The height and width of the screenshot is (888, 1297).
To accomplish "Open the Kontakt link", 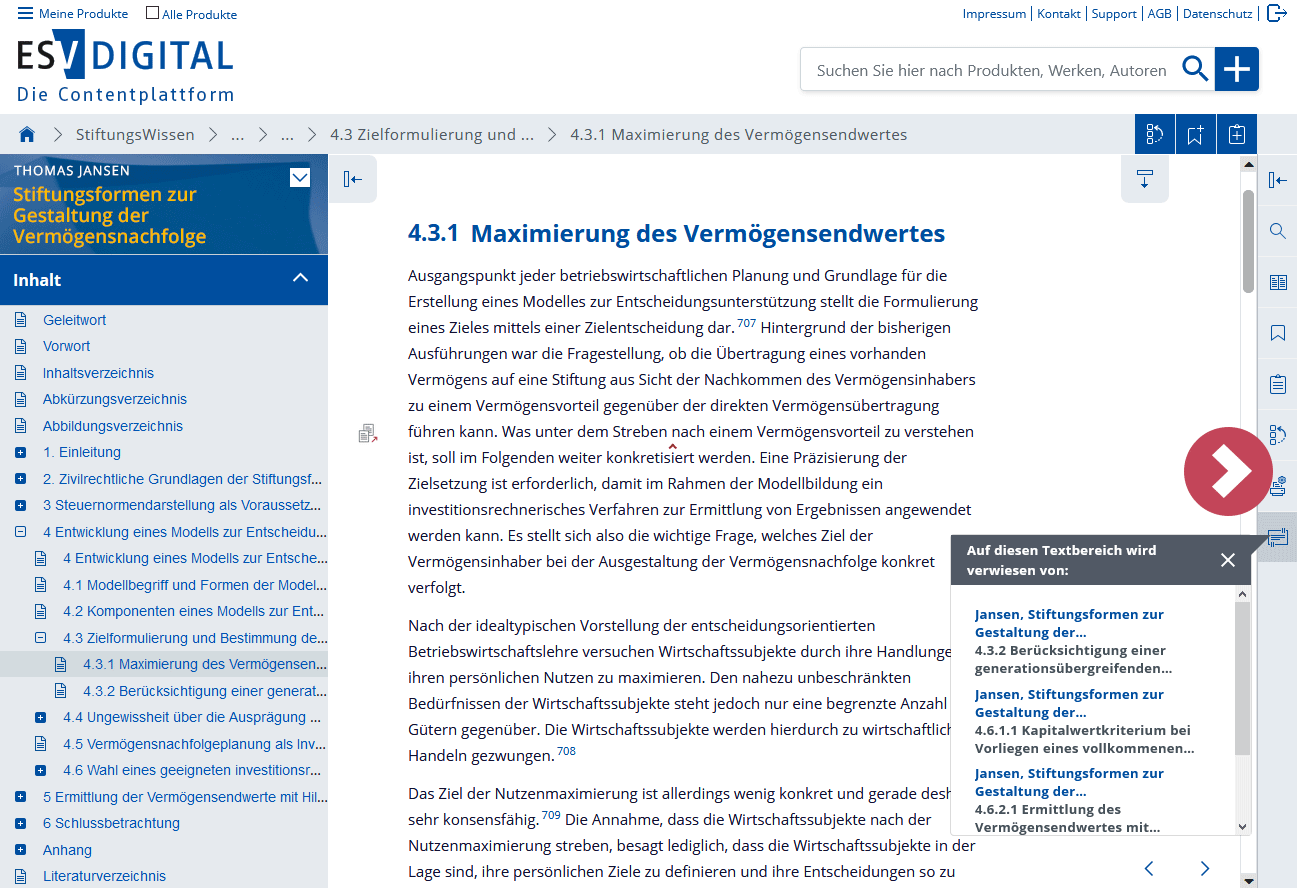I will pyautogui.click(x=1059, y=14).
